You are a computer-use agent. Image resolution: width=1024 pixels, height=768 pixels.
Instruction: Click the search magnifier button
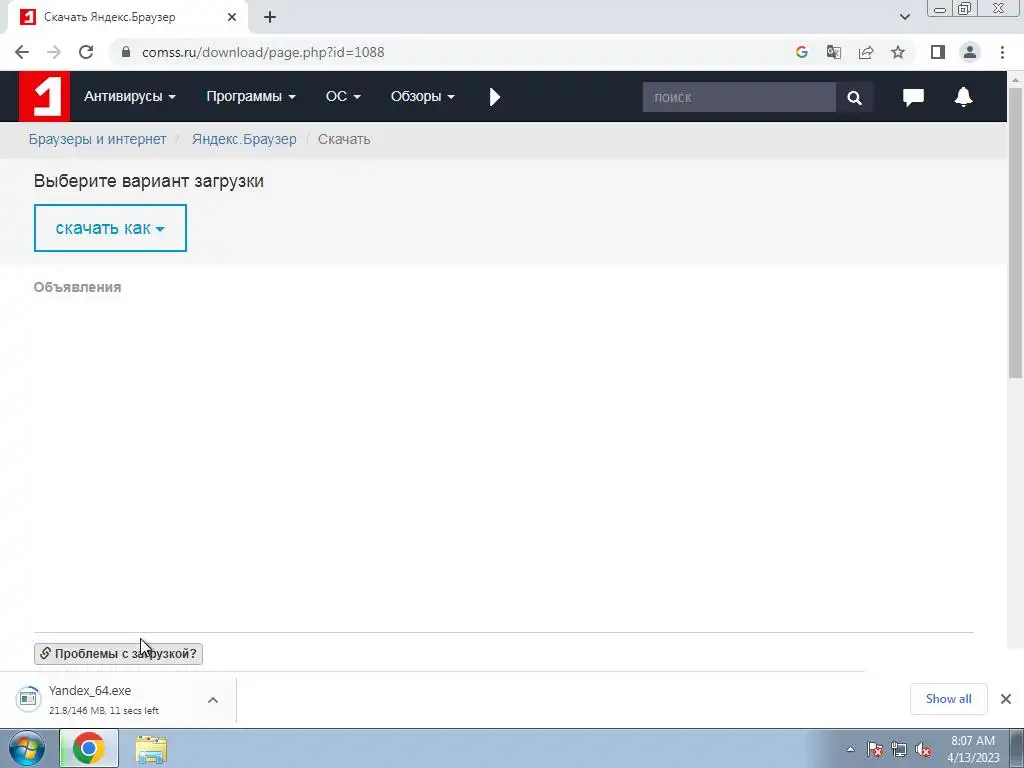(x=854, y=97)
